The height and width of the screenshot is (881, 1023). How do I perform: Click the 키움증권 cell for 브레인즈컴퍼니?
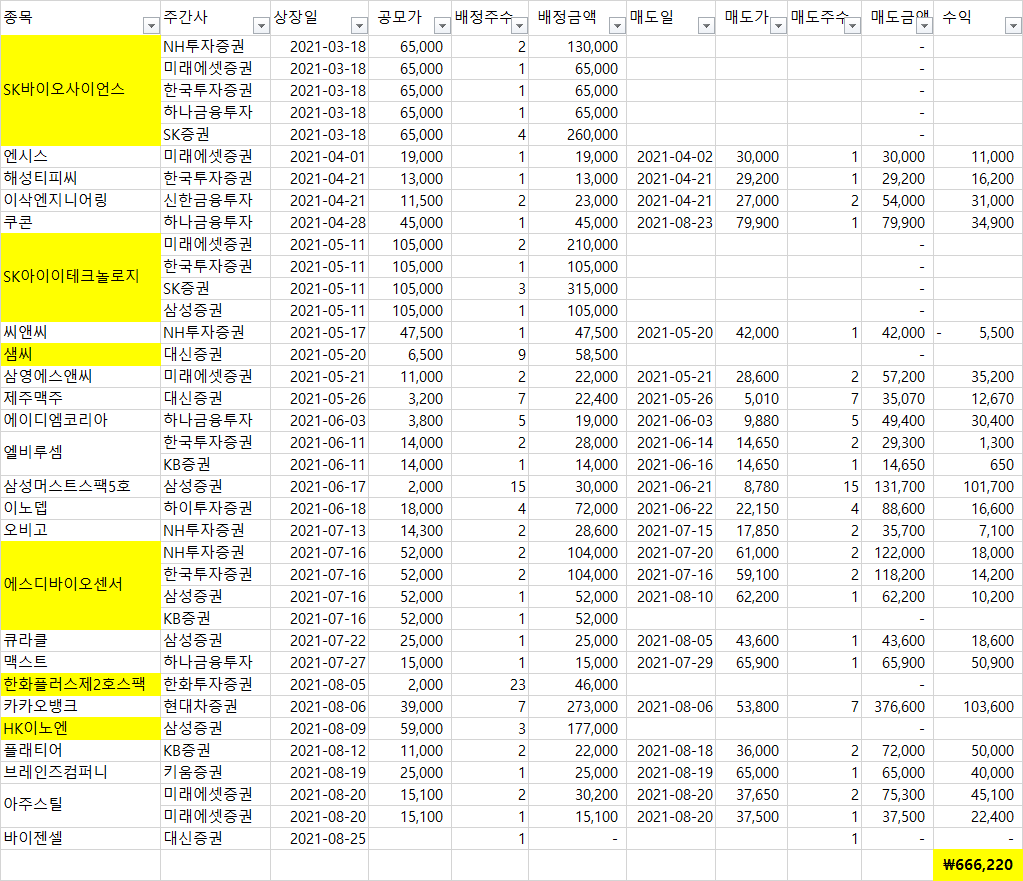coord(215,773)
